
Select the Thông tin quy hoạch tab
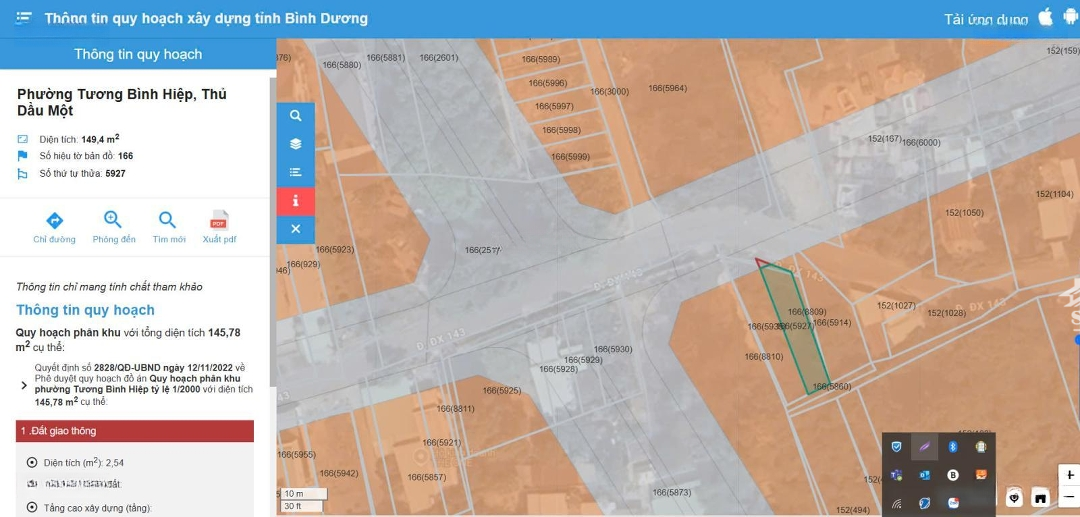(138, 54)
